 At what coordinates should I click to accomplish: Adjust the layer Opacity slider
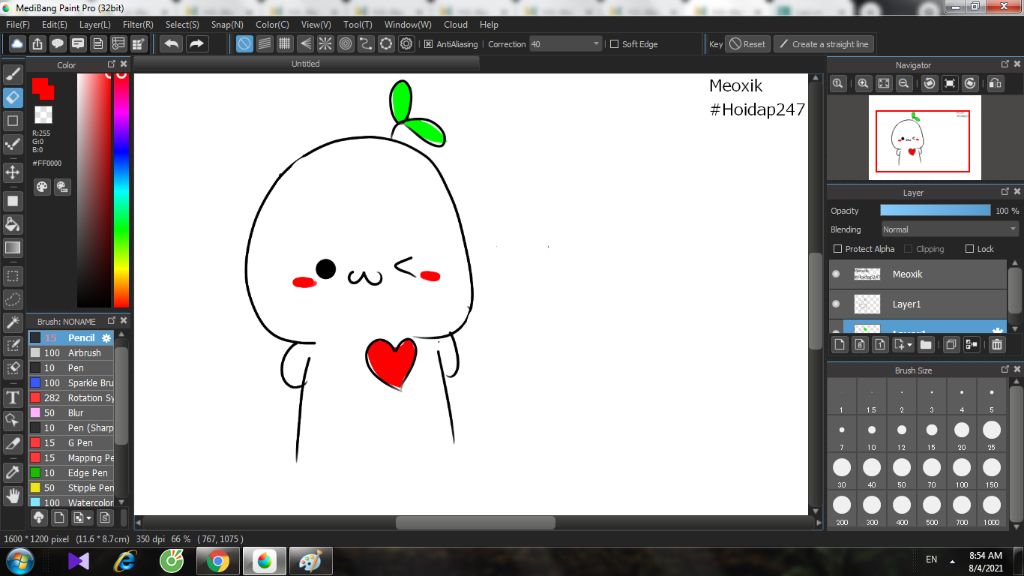click(x=935, y=210)
